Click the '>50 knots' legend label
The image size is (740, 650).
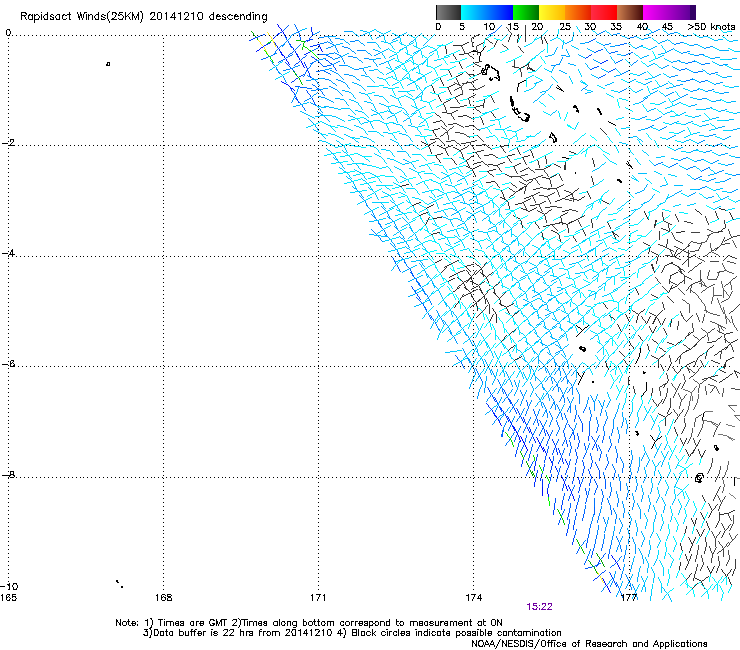click(x=711, y=26)
